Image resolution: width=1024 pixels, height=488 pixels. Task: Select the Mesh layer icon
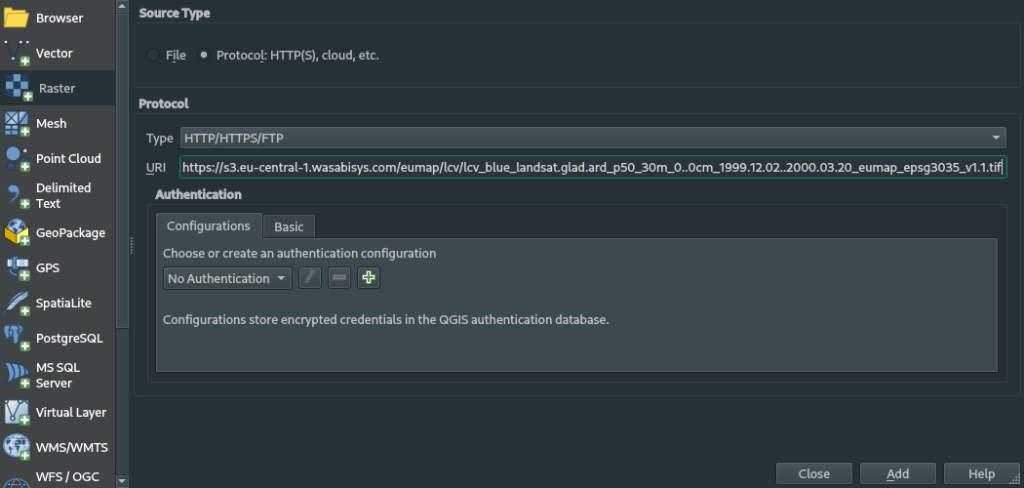coord(16,123)
